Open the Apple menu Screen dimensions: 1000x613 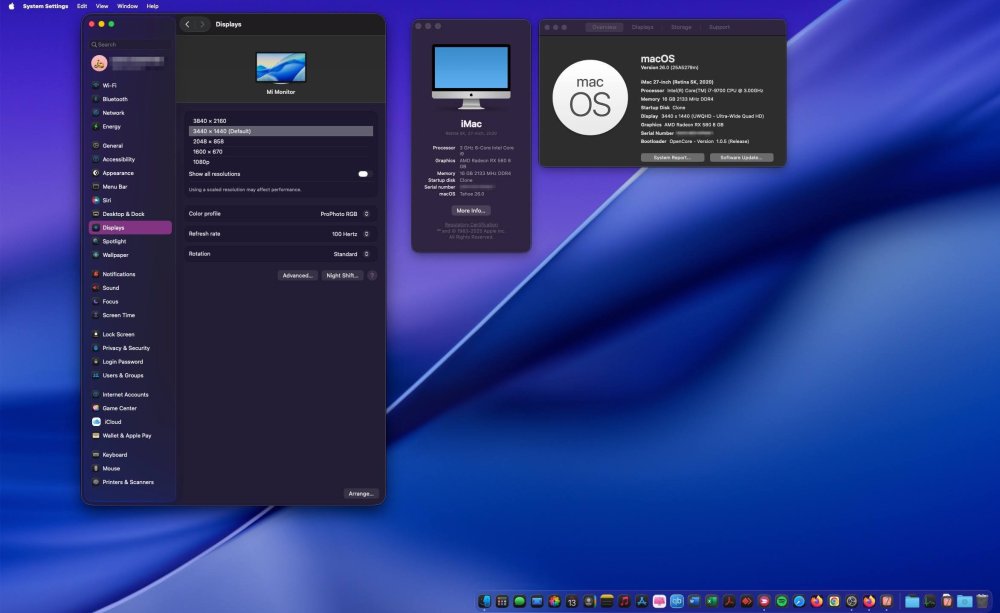coord(11,6)
